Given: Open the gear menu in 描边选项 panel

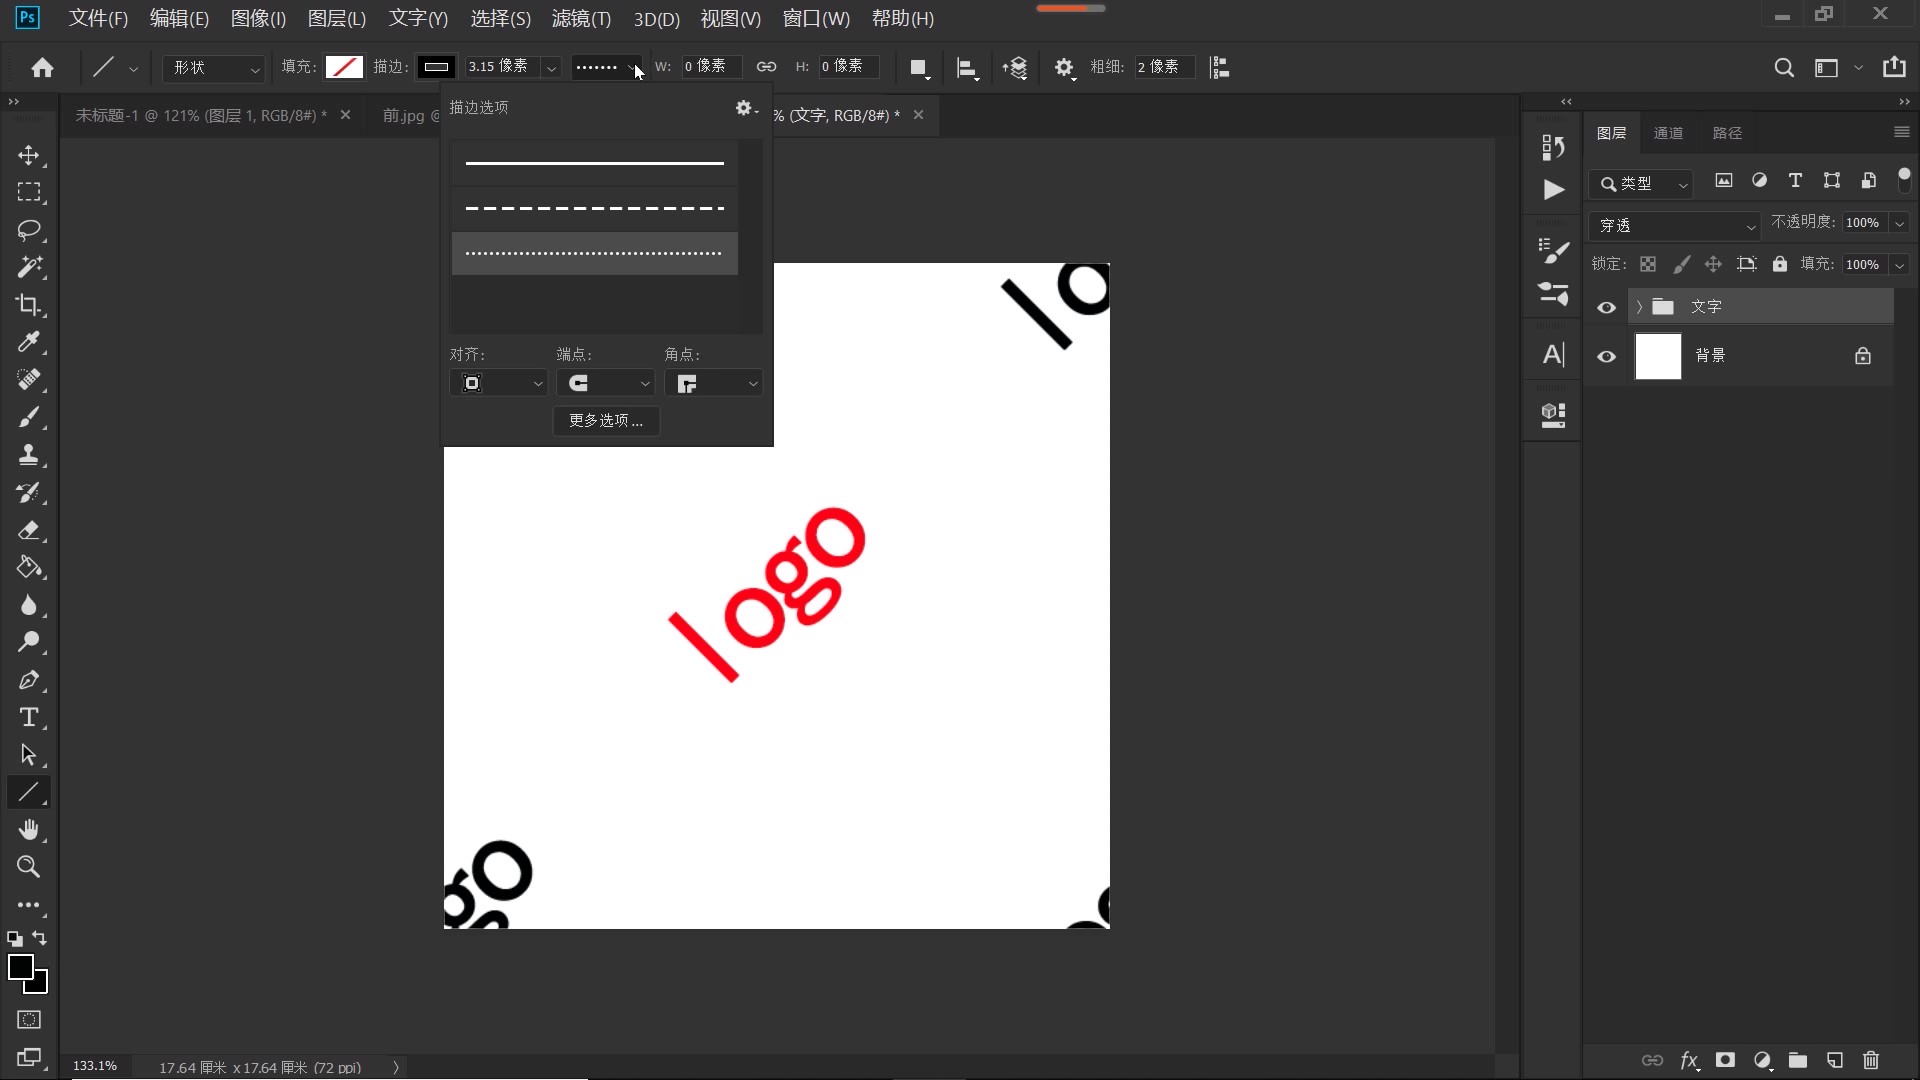Looking at the screenshot, I should tap(745, 108).
